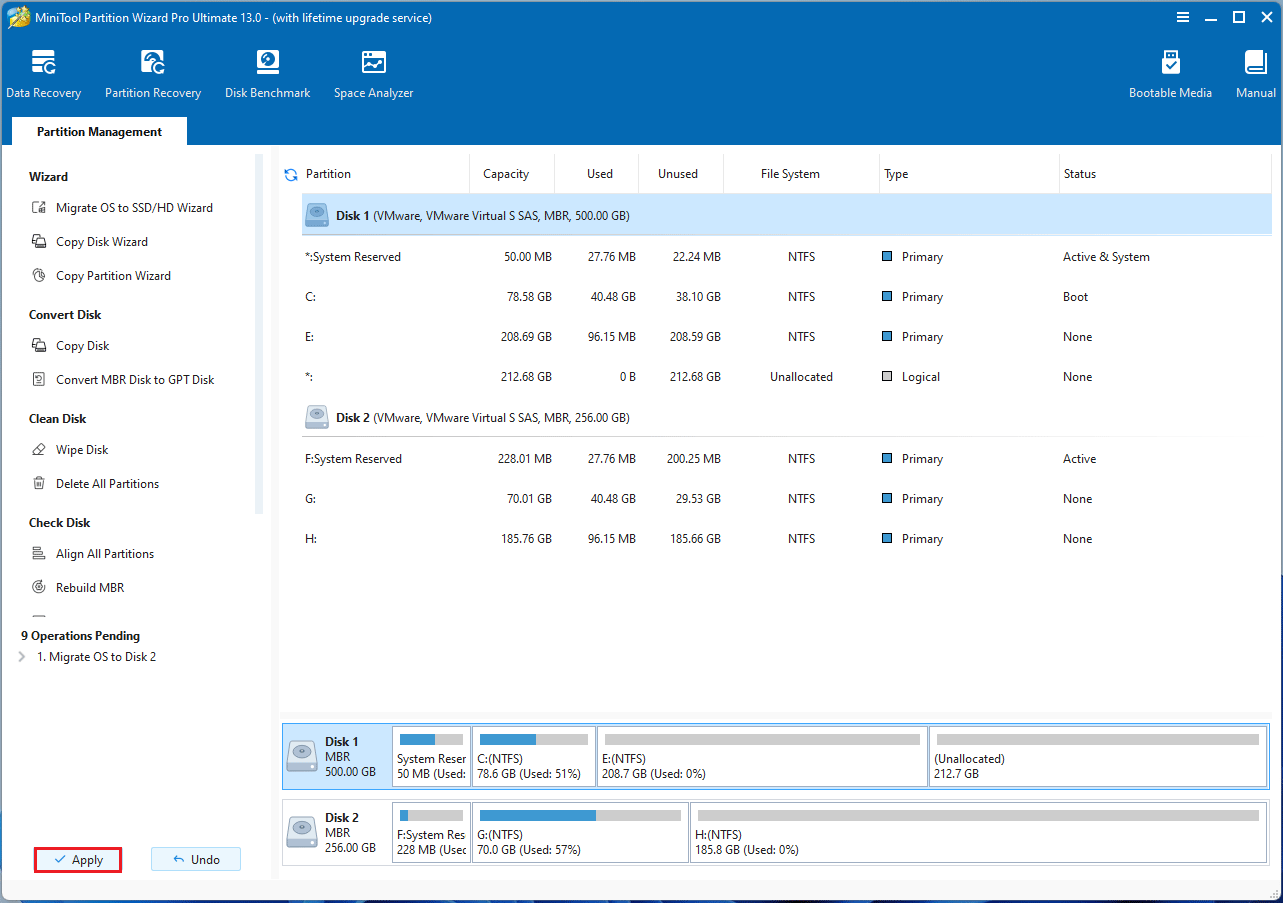Select the G: partition block in disk map
Screen dimensions: 1283x903
pyautogui.click(x=580, y=832)
